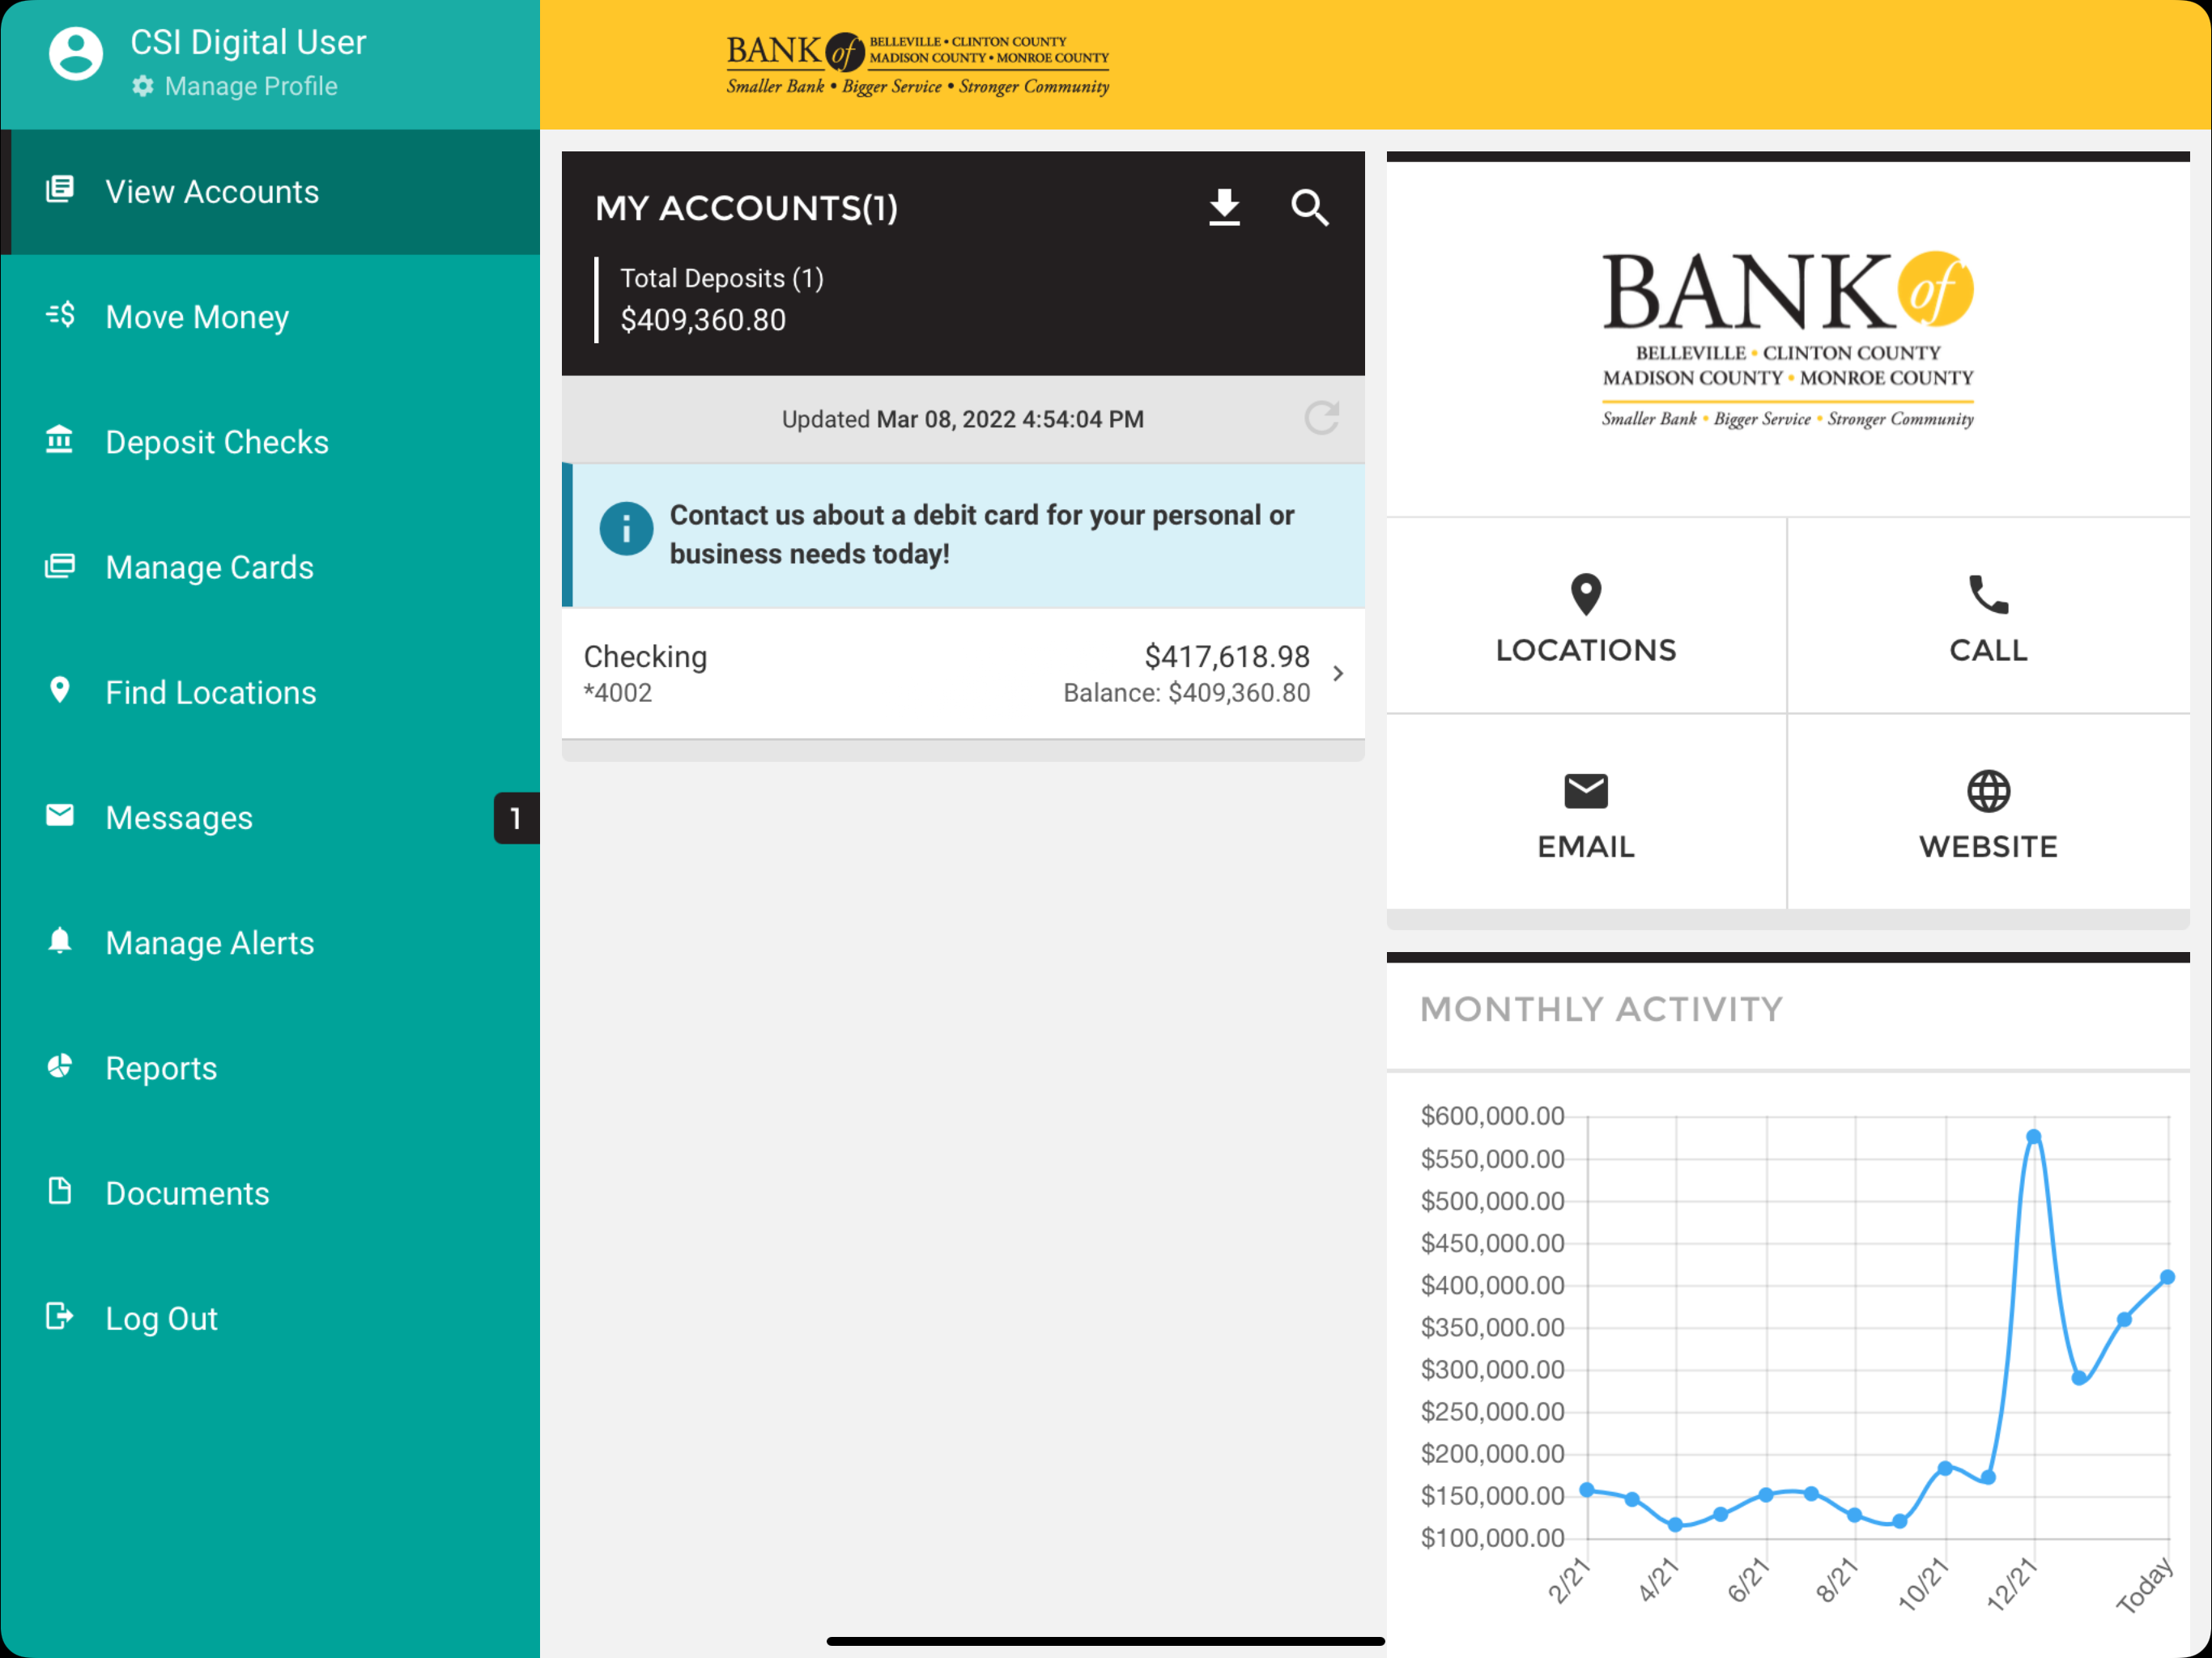Click the user avatar icon

(76, 53)
